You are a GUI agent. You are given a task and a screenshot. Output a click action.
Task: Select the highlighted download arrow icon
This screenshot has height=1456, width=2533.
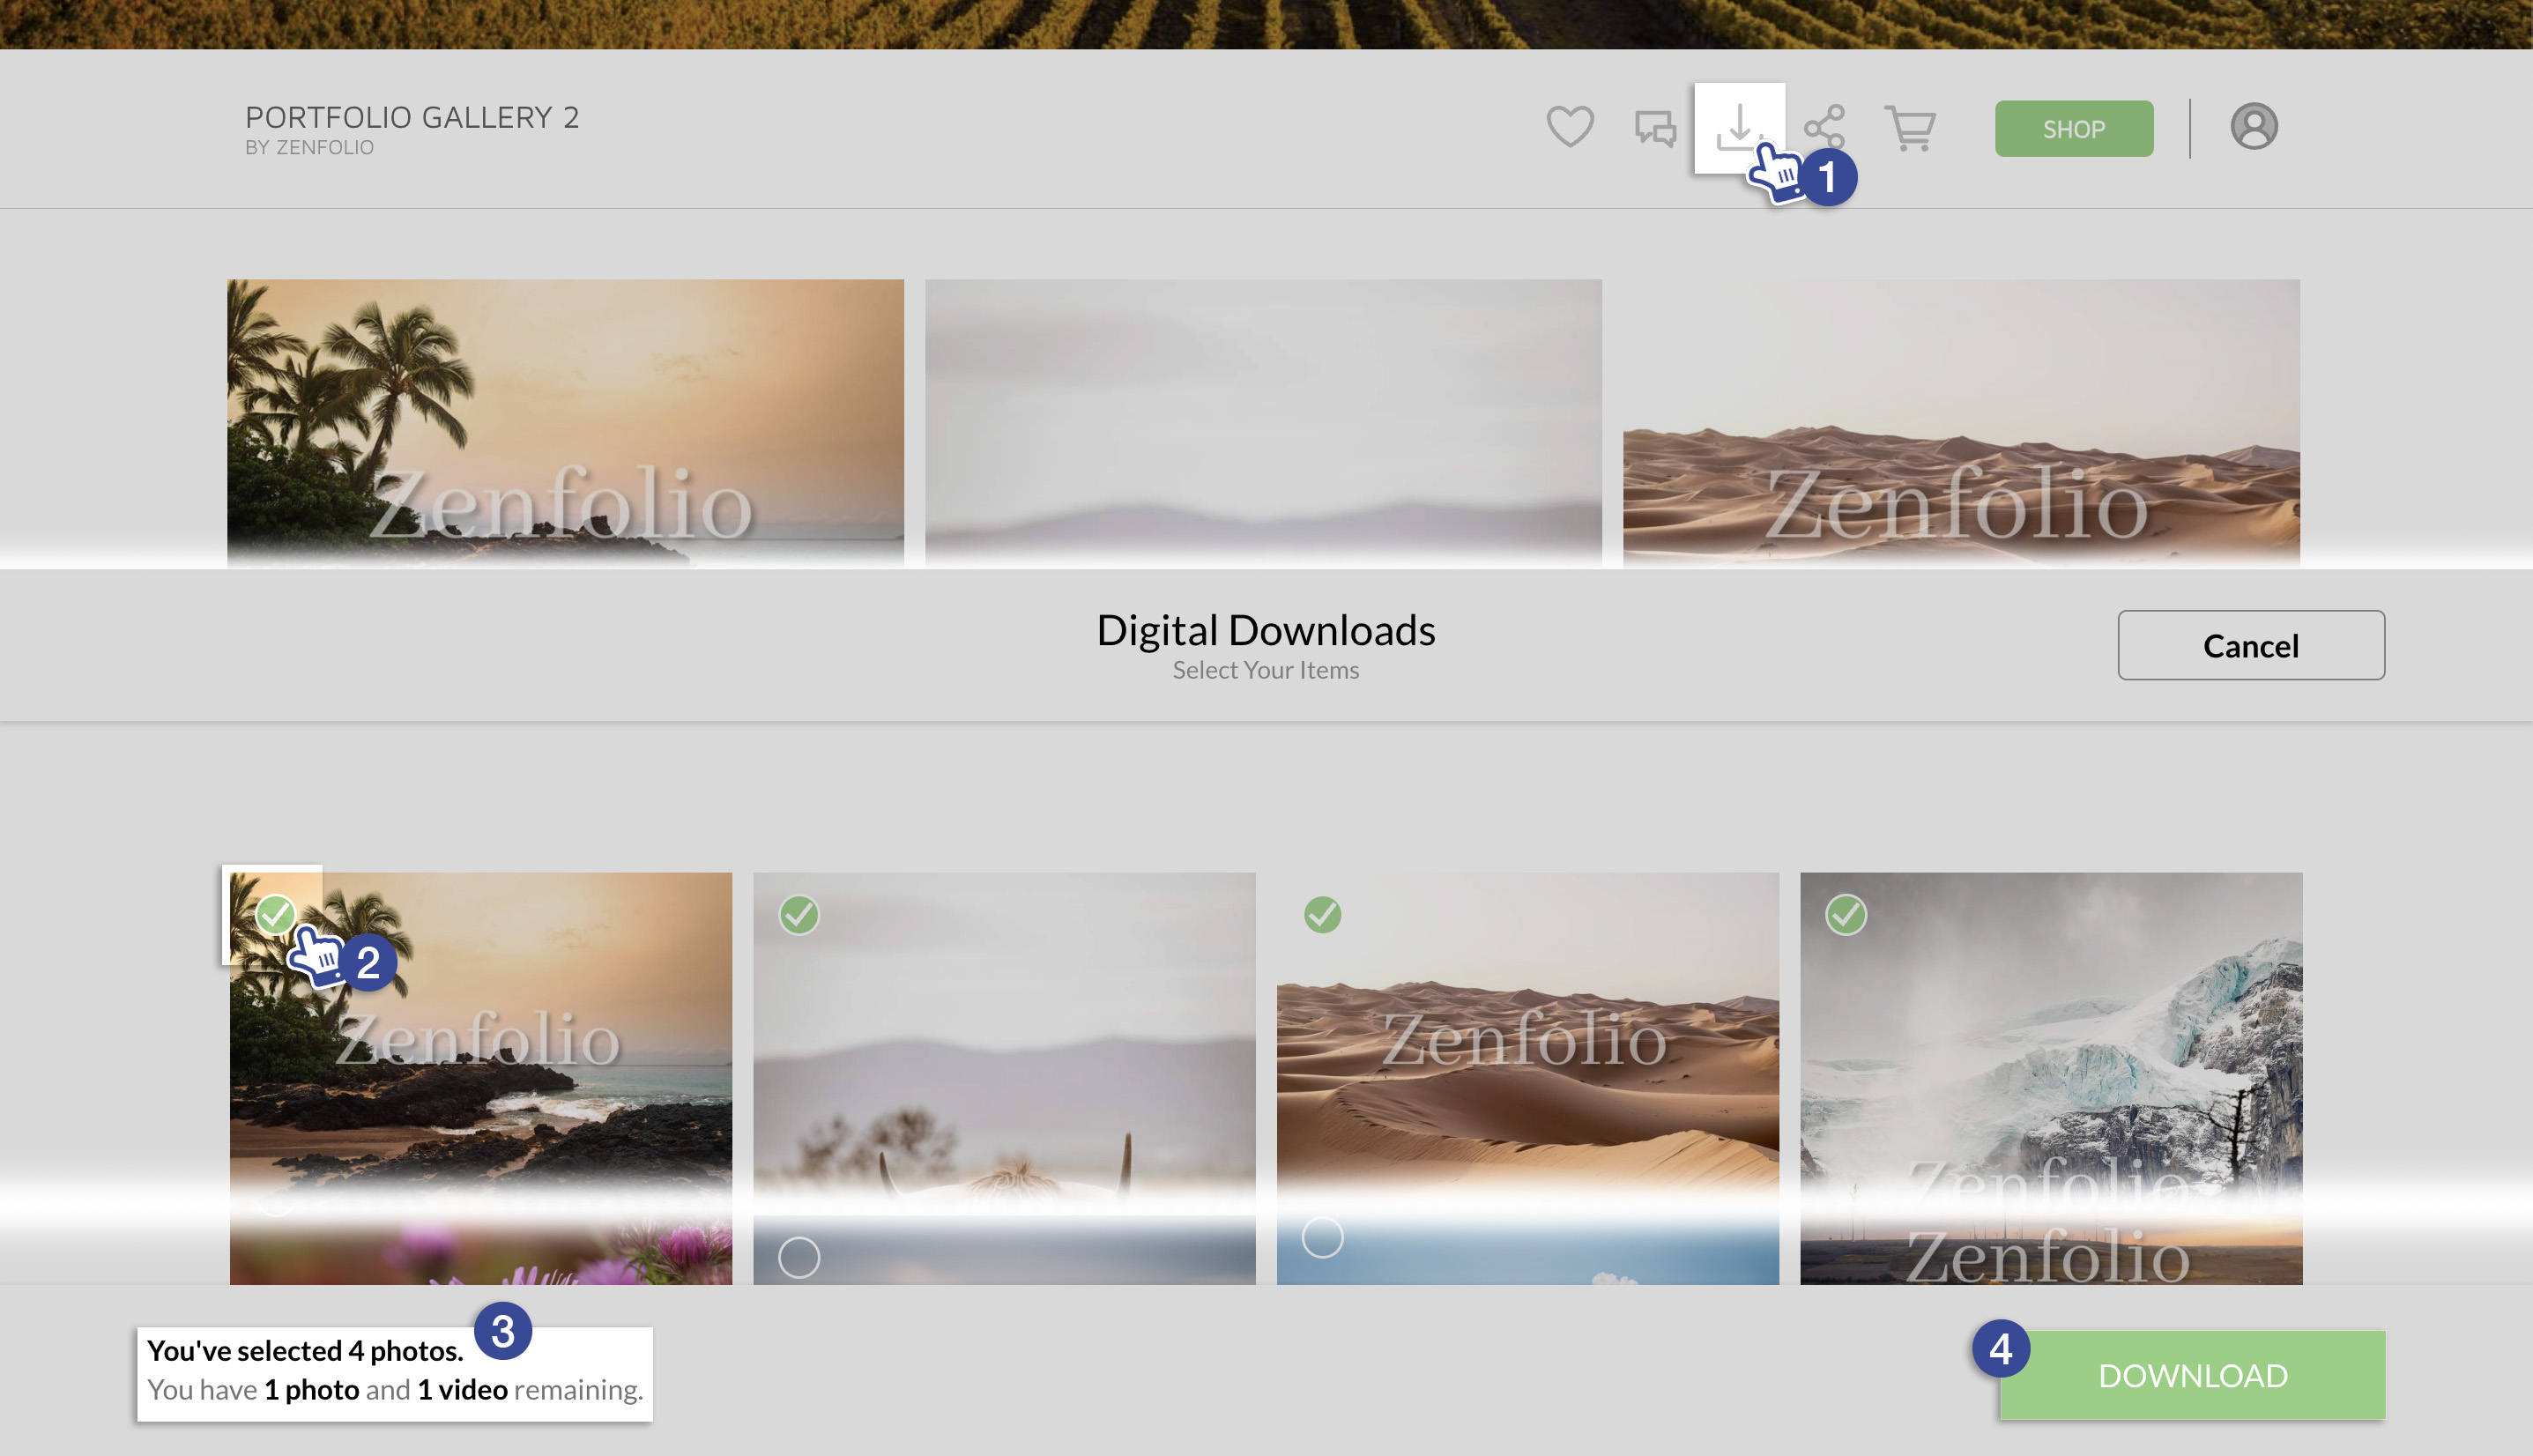point(1738,126)
